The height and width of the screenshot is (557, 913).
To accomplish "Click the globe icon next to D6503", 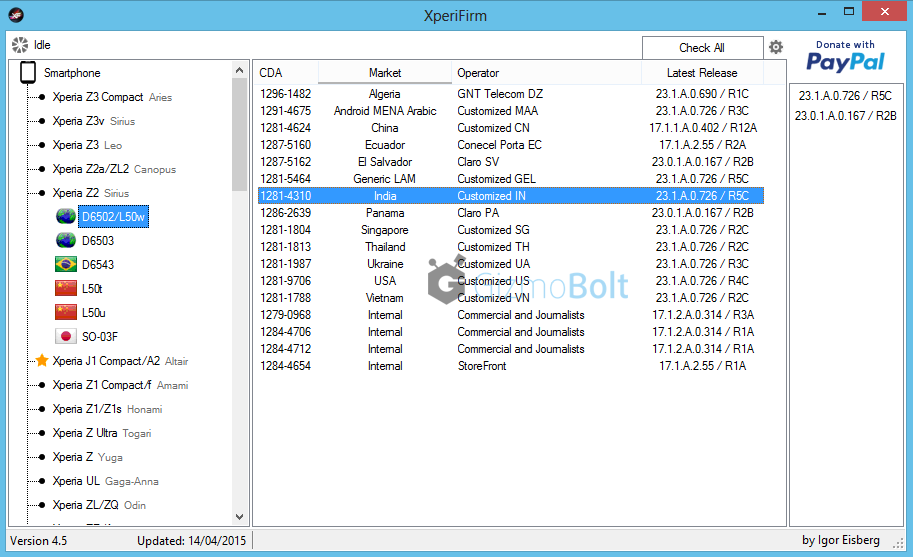I will coord(66,240).
